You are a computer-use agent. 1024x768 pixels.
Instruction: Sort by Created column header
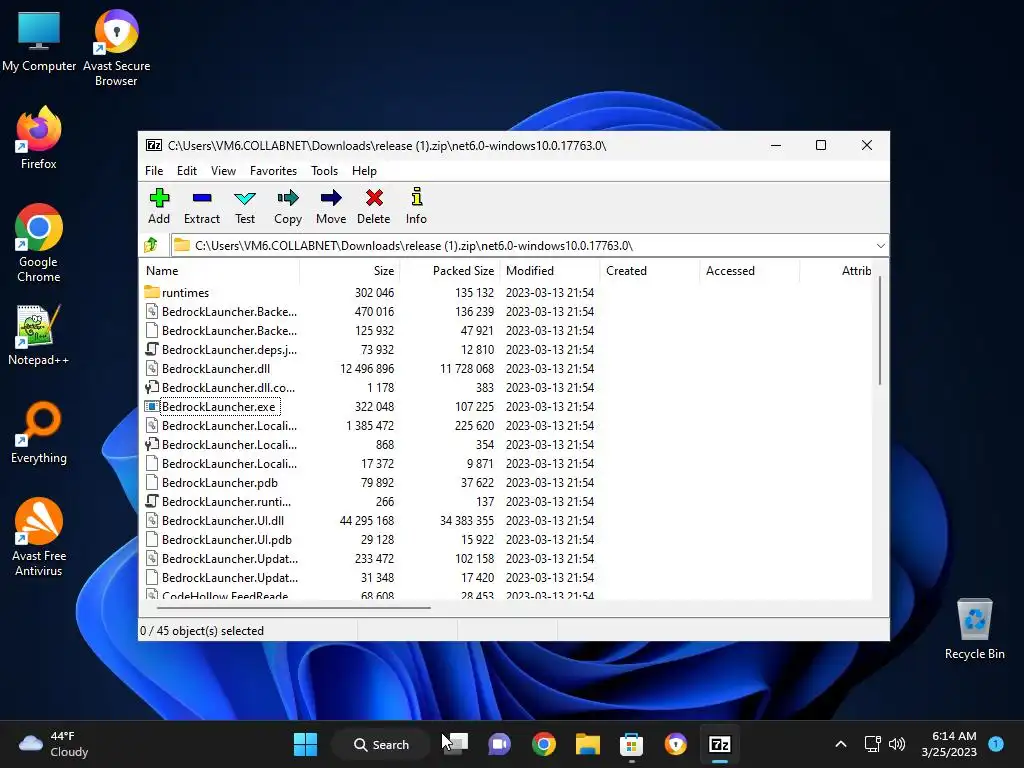point(649,270)
